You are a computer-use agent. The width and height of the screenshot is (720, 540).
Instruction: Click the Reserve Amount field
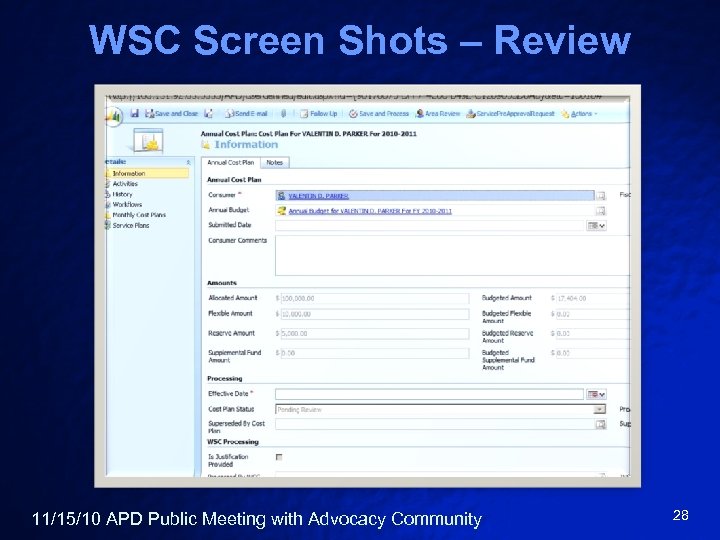pos(375,333)
